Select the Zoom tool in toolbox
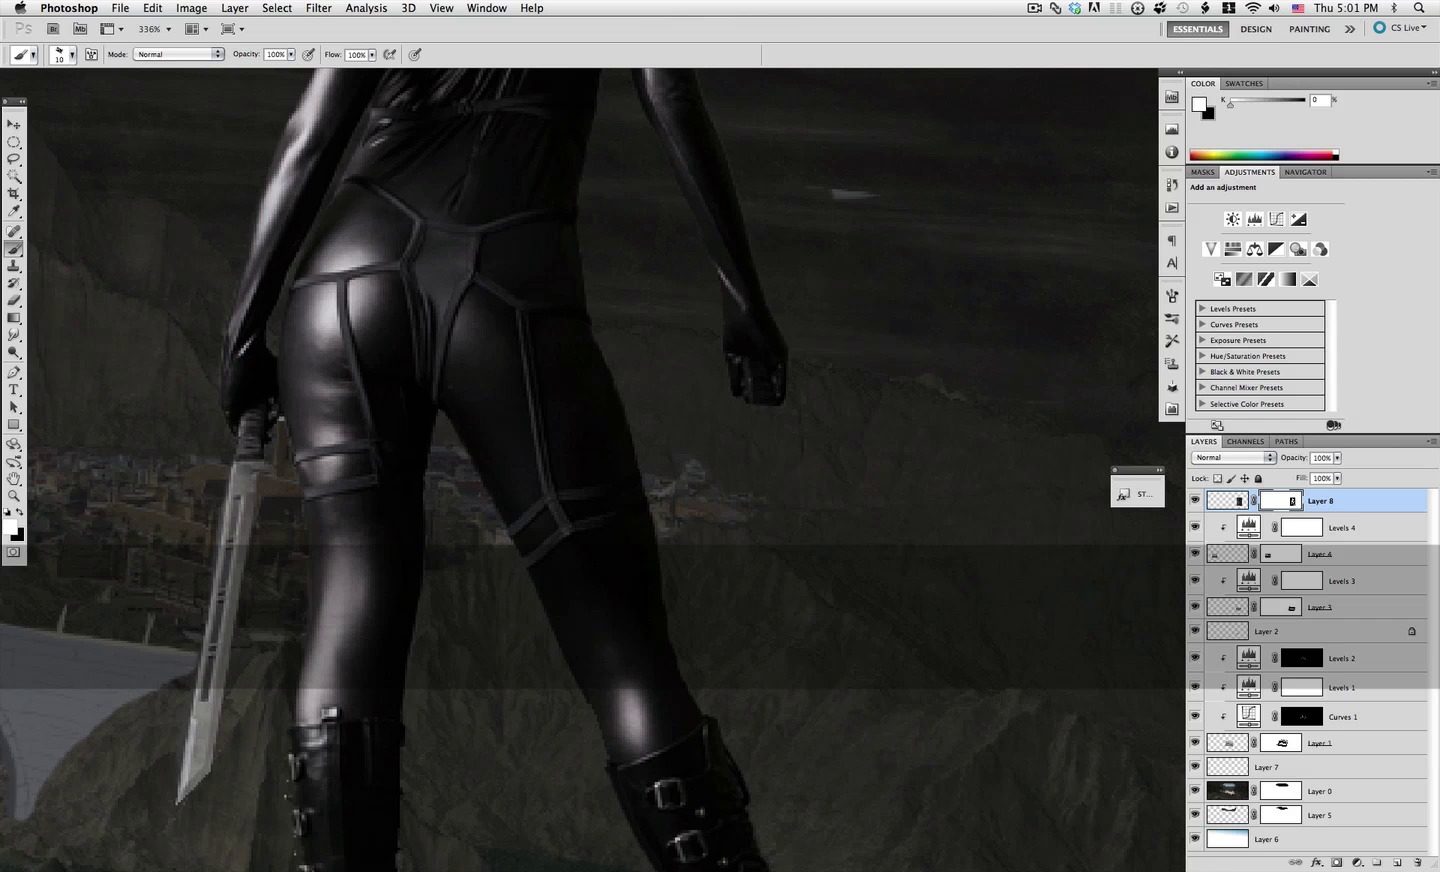This screenshot has width=1440, height=872. (14, 496)
